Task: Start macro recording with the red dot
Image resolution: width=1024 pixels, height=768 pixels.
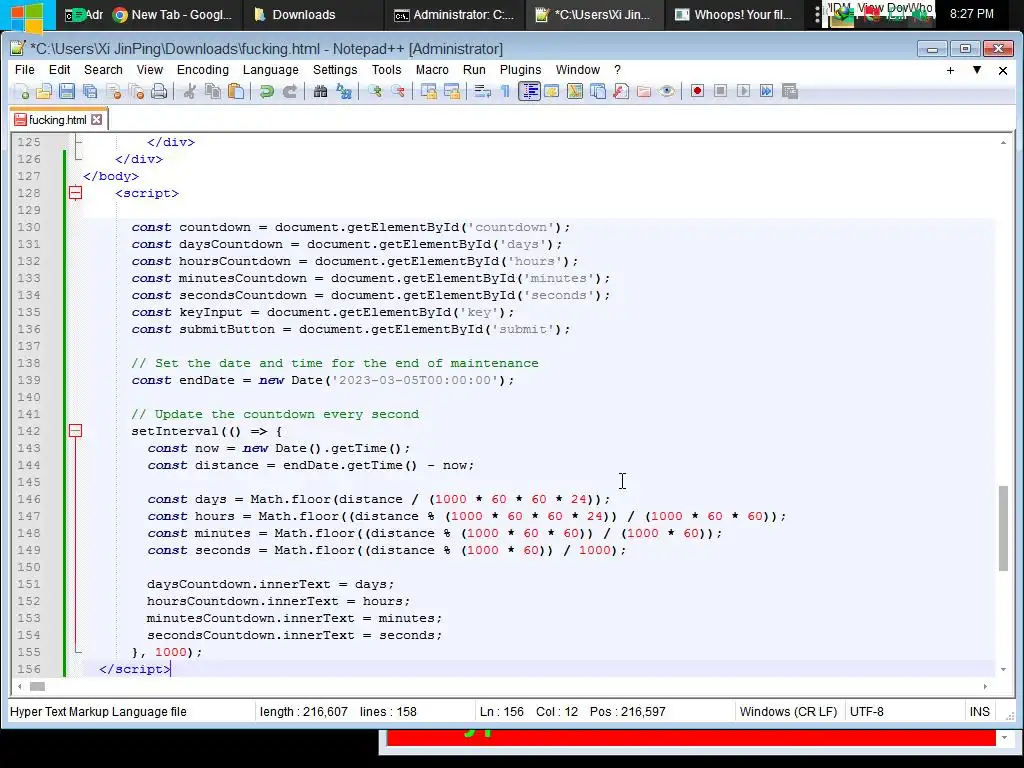Action: (x=697, y=91)
